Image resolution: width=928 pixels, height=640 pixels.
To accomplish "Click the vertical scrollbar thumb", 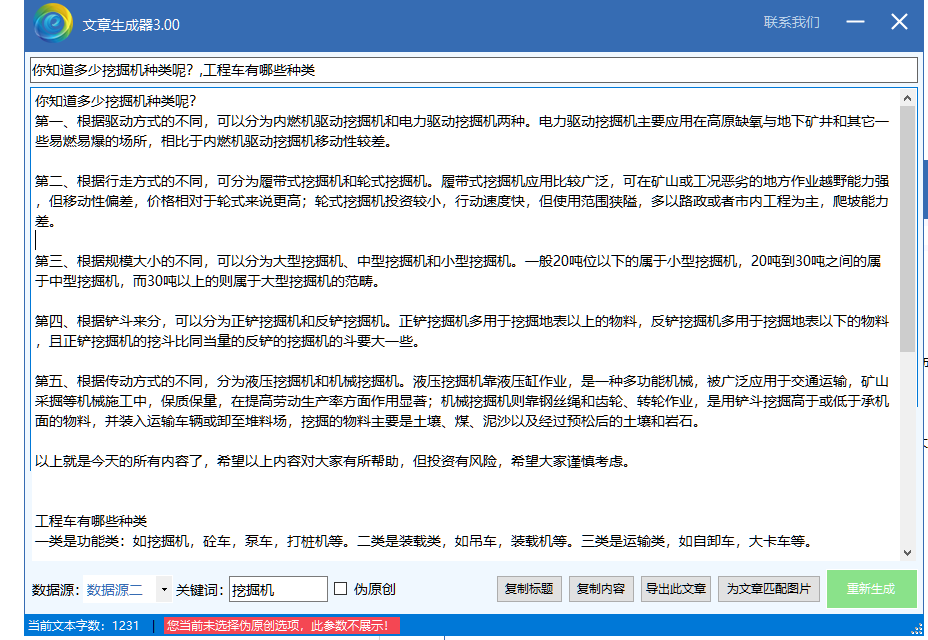I will click(907, 229).
